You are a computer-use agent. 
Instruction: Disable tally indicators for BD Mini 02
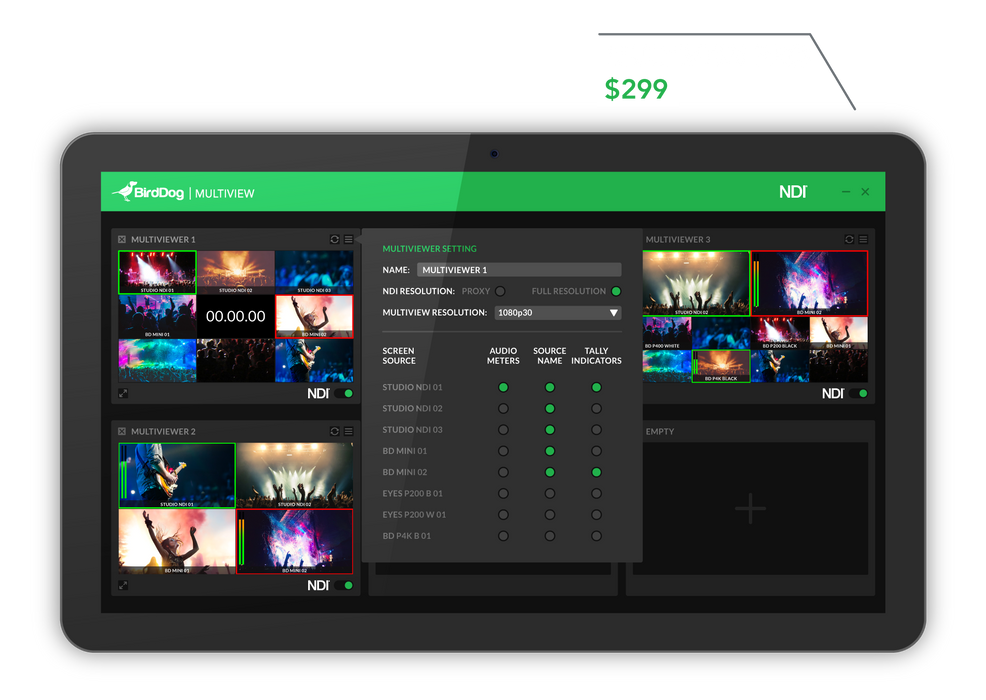[x=596, y=472]
